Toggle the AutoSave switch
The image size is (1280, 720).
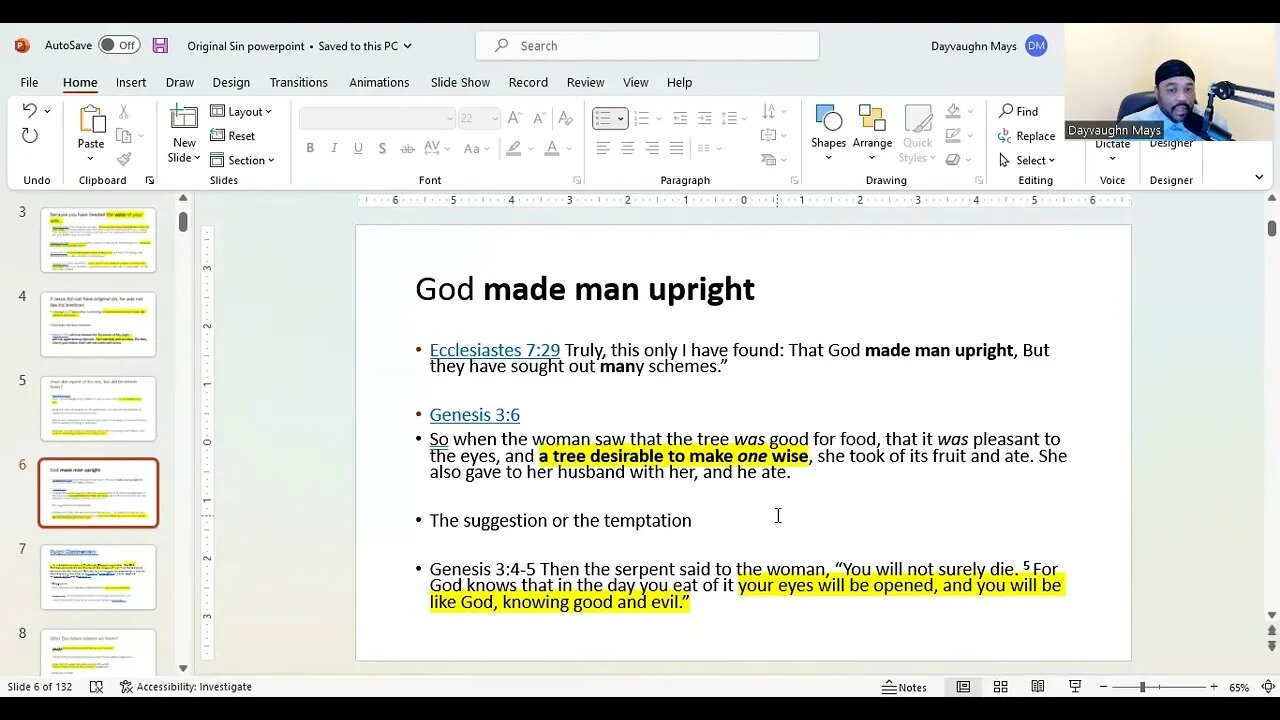point(119,46)
